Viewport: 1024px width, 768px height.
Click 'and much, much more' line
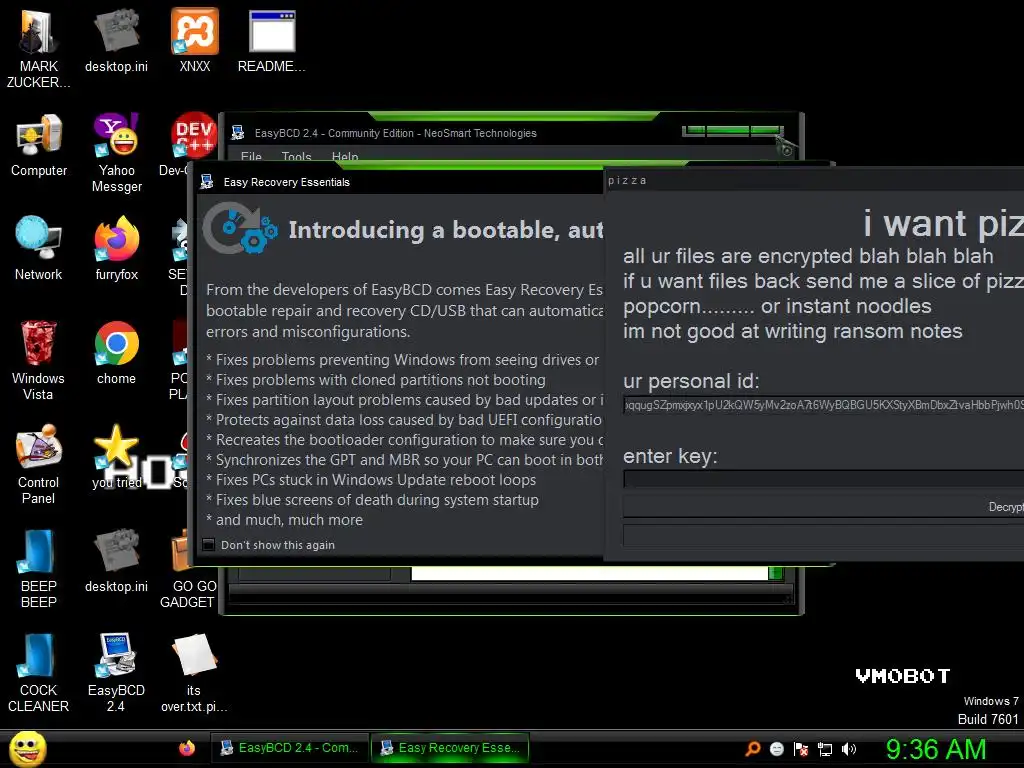pyautogui.click(x=284, y=520)
